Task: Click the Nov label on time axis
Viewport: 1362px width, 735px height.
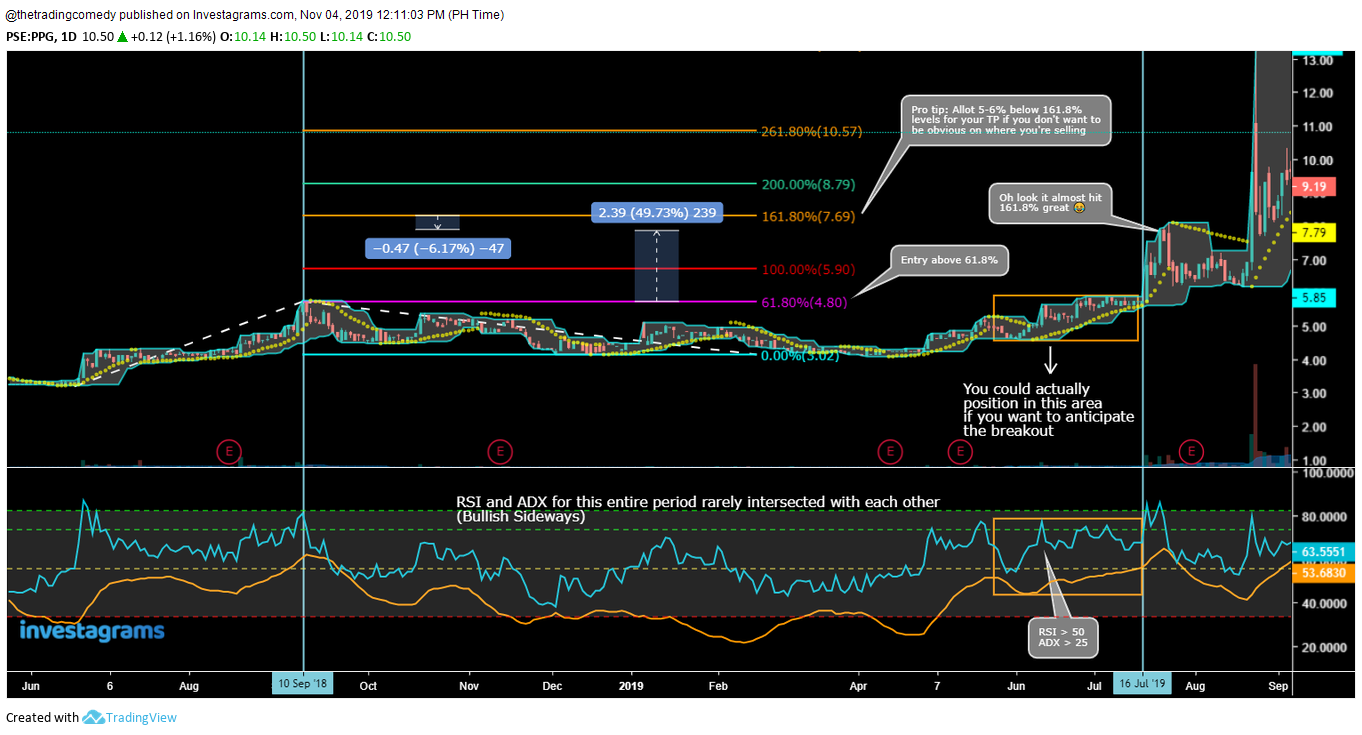Action: [470, 687]
